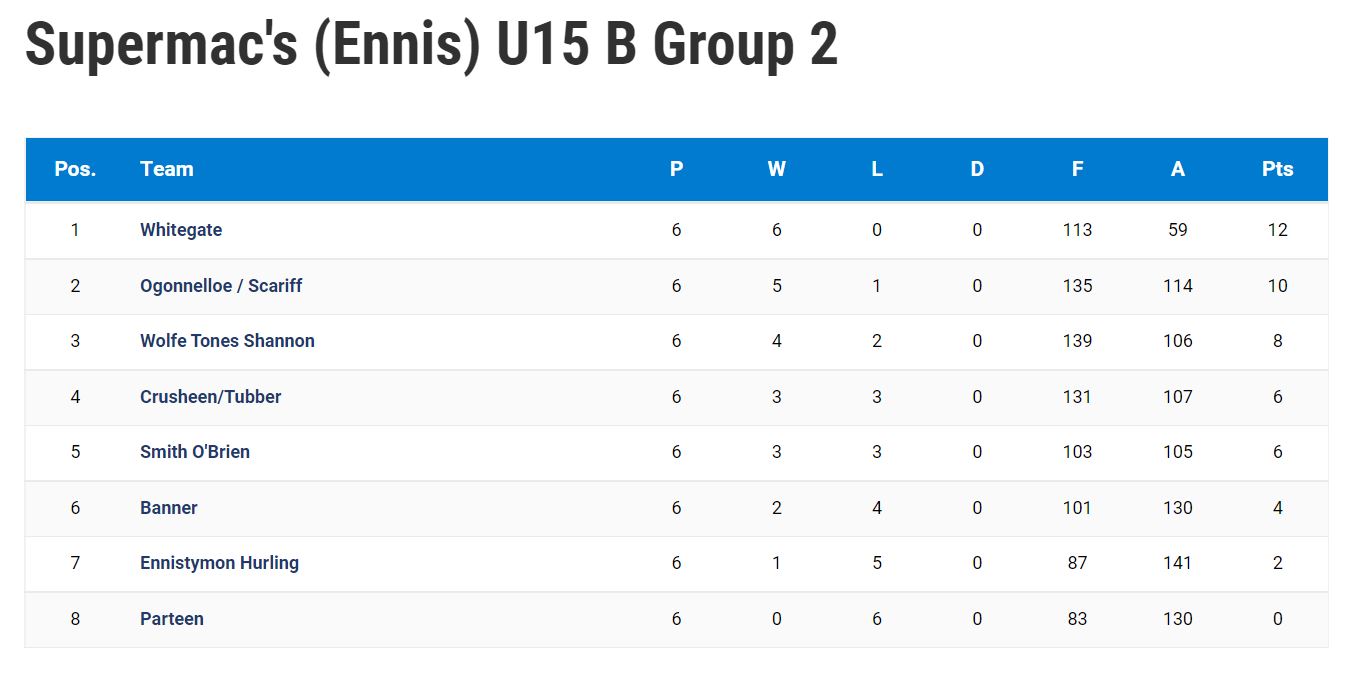
Task: Select the Wolfe Tones Shannon team
Action: 227,341
